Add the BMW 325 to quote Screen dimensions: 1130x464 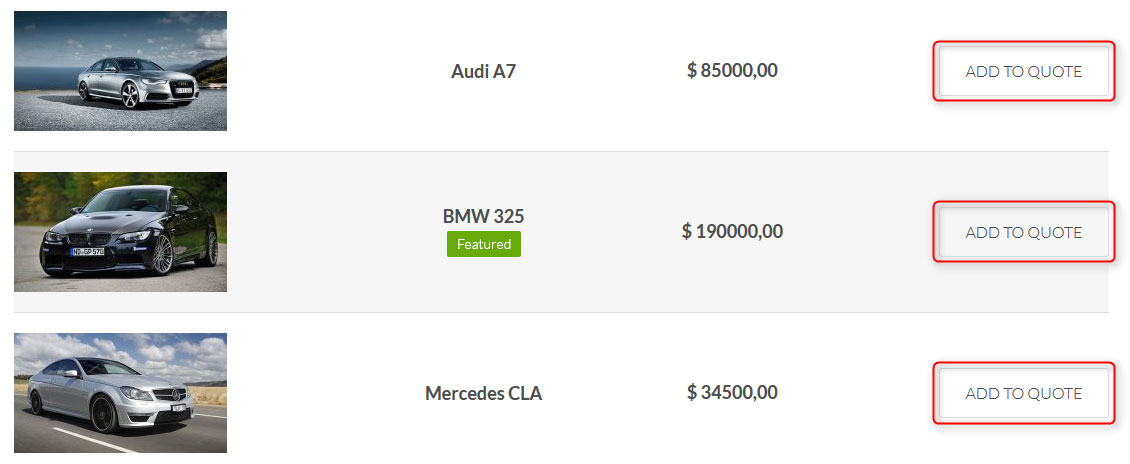(x=1023, y=232)
